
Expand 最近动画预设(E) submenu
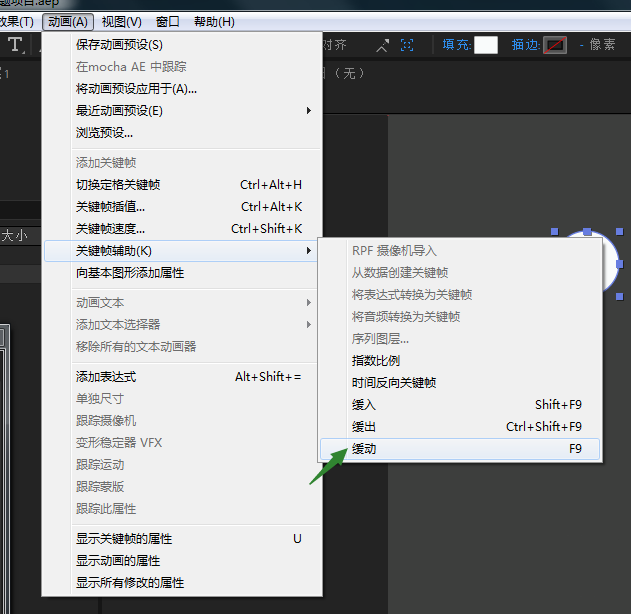pos(182,111)
